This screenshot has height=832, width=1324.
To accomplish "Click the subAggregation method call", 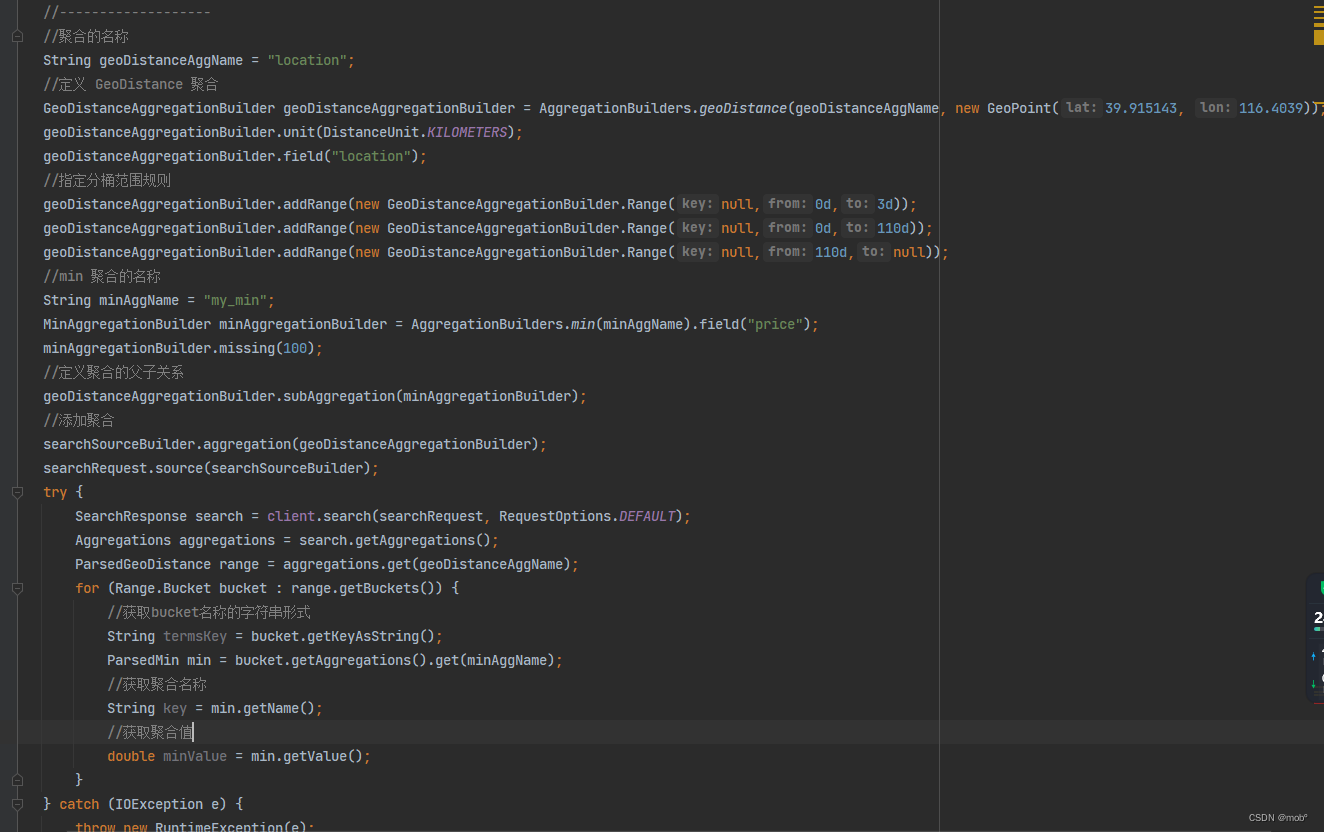I will click(x=339, y=396).
